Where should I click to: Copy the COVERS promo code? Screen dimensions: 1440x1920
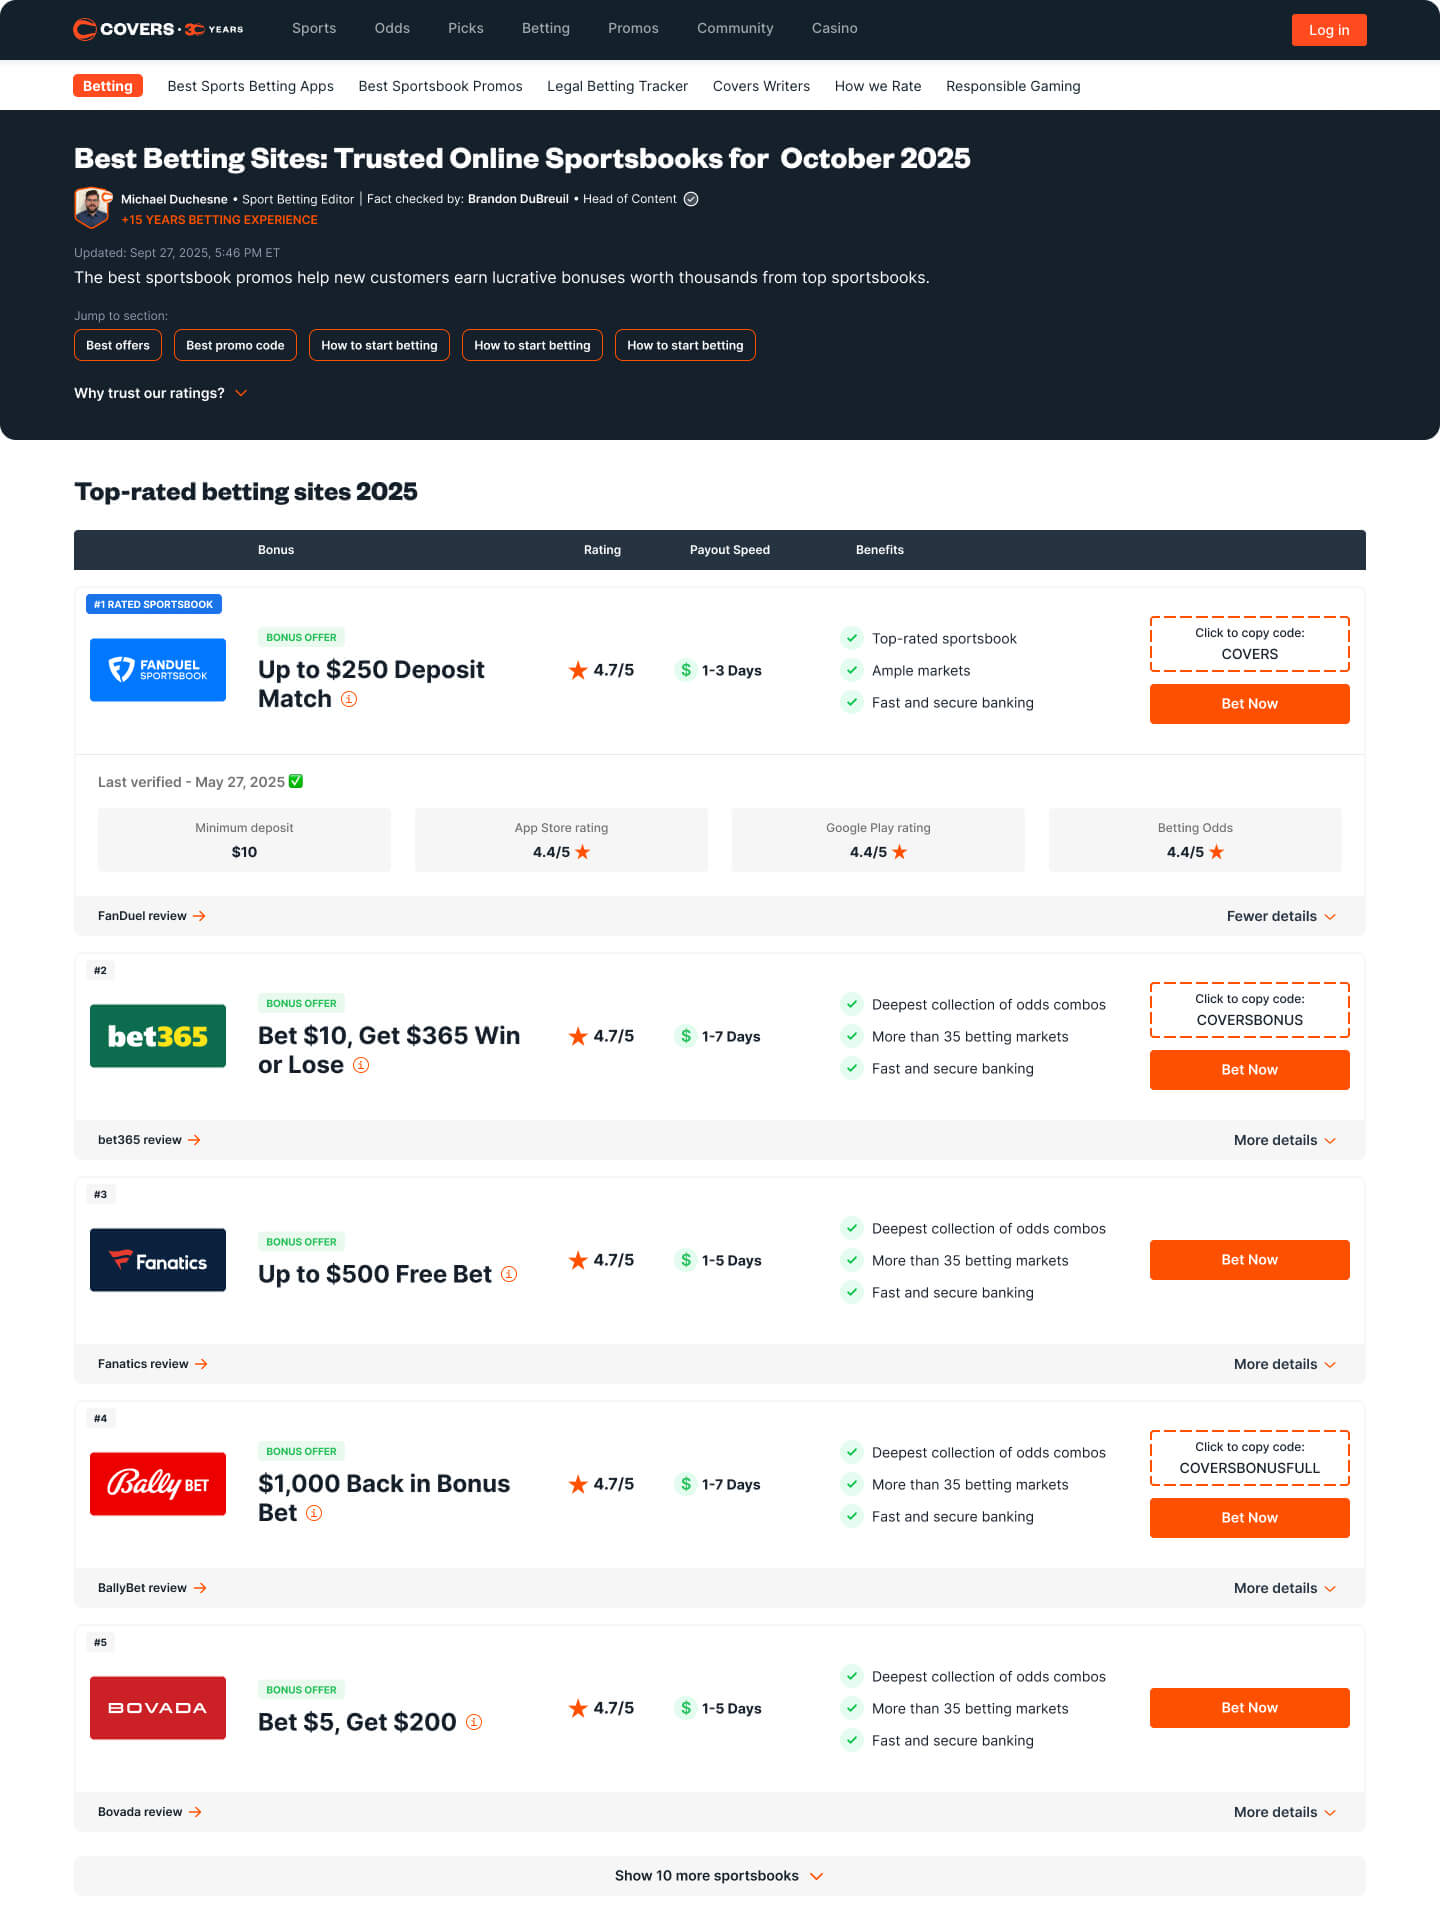coord(1250,644)
